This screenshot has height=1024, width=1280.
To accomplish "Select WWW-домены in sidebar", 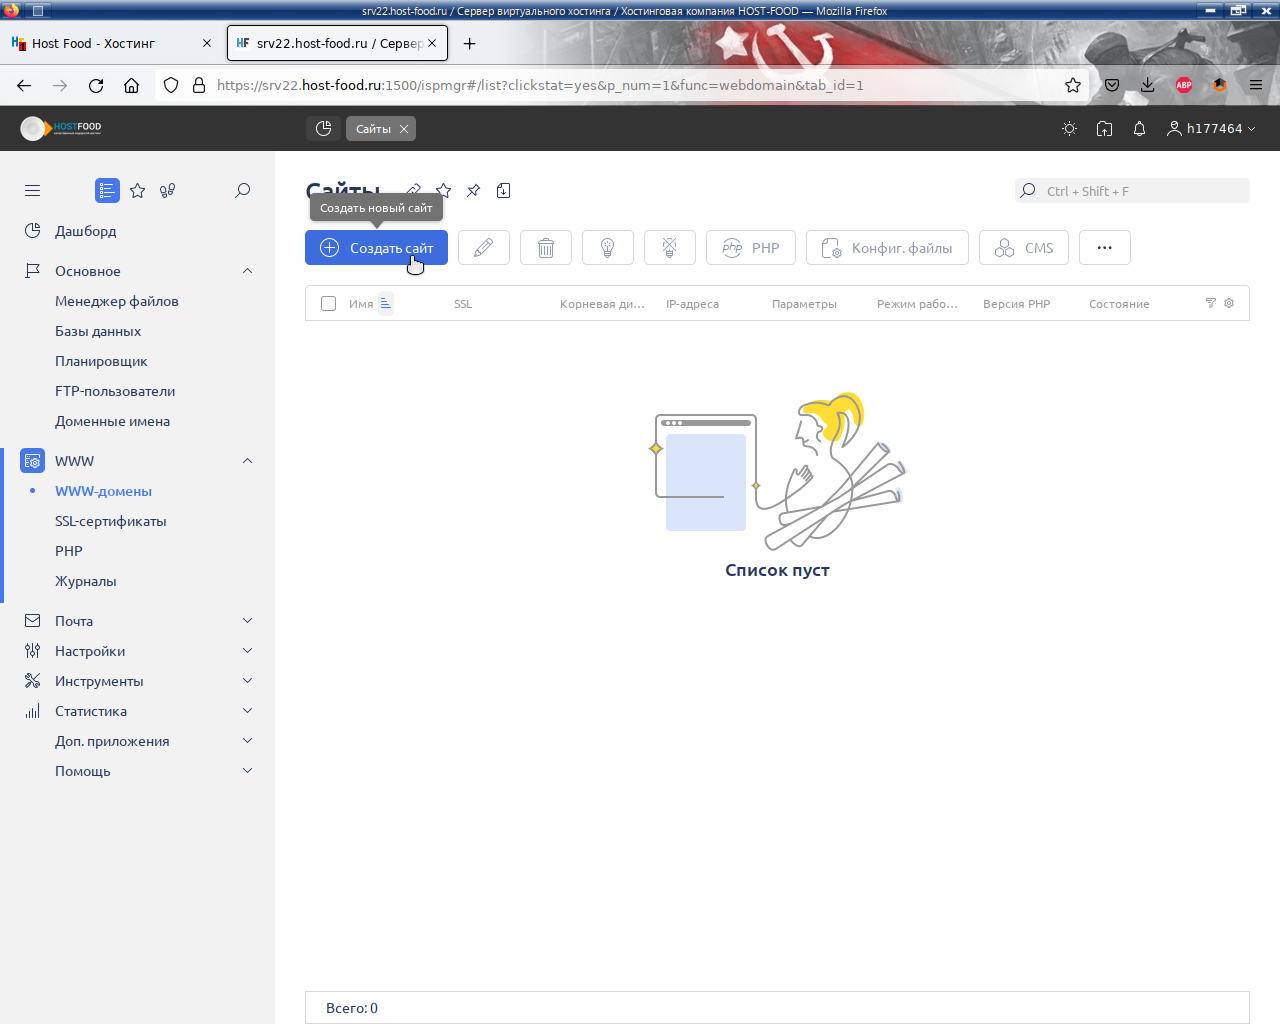I will pyautogui.click(x=103, y=491).
